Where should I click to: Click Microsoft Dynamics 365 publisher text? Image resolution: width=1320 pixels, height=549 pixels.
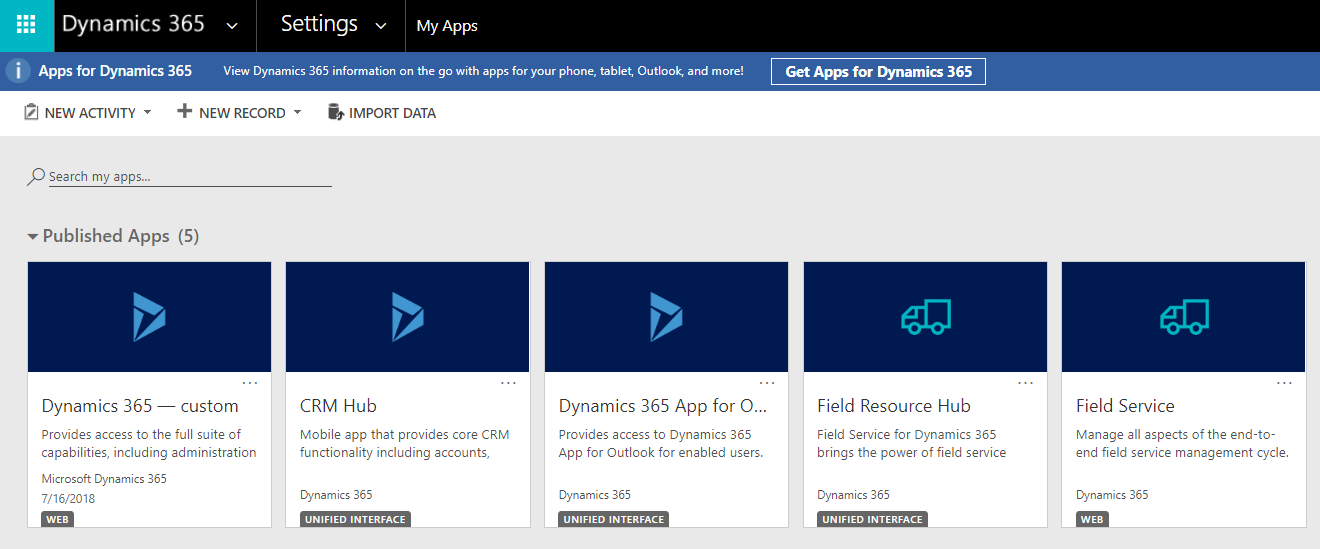[x=104, y=479]
